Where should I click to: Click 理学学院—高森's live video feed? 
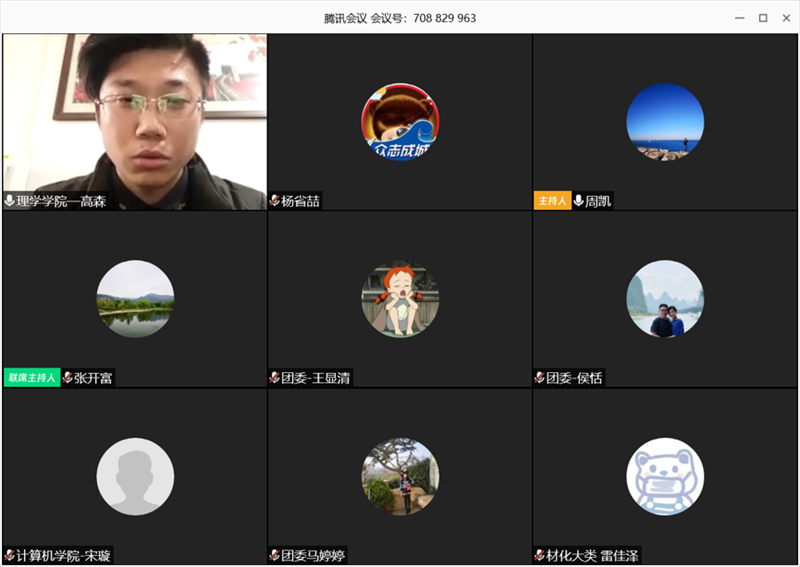[135, 122]
